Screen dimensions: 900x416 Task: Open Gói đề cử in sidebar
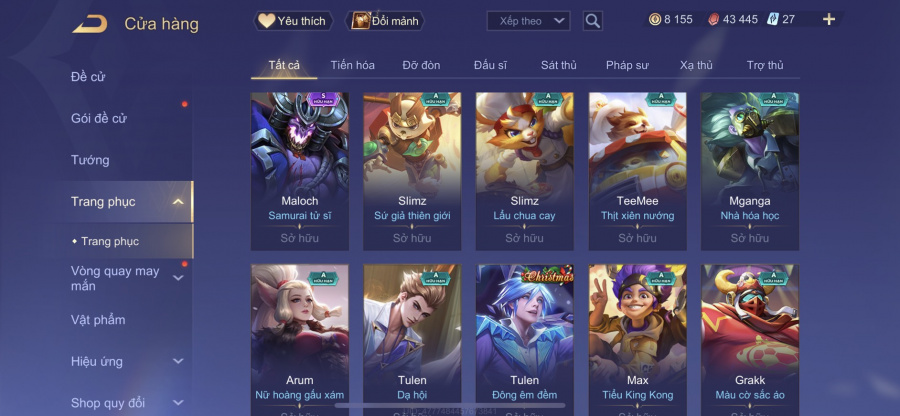(99, 119)
